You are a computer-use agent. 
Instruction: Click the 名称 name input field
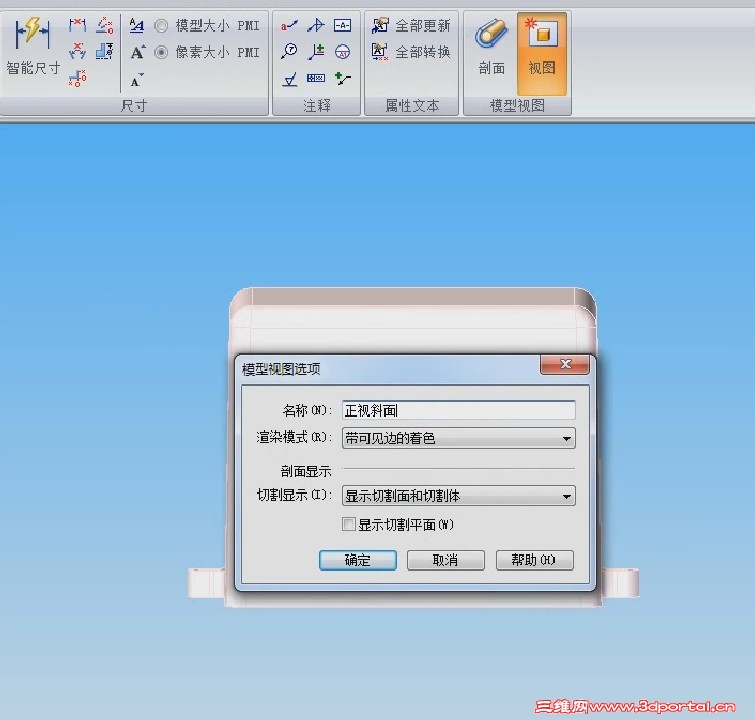tap(458, 410)
